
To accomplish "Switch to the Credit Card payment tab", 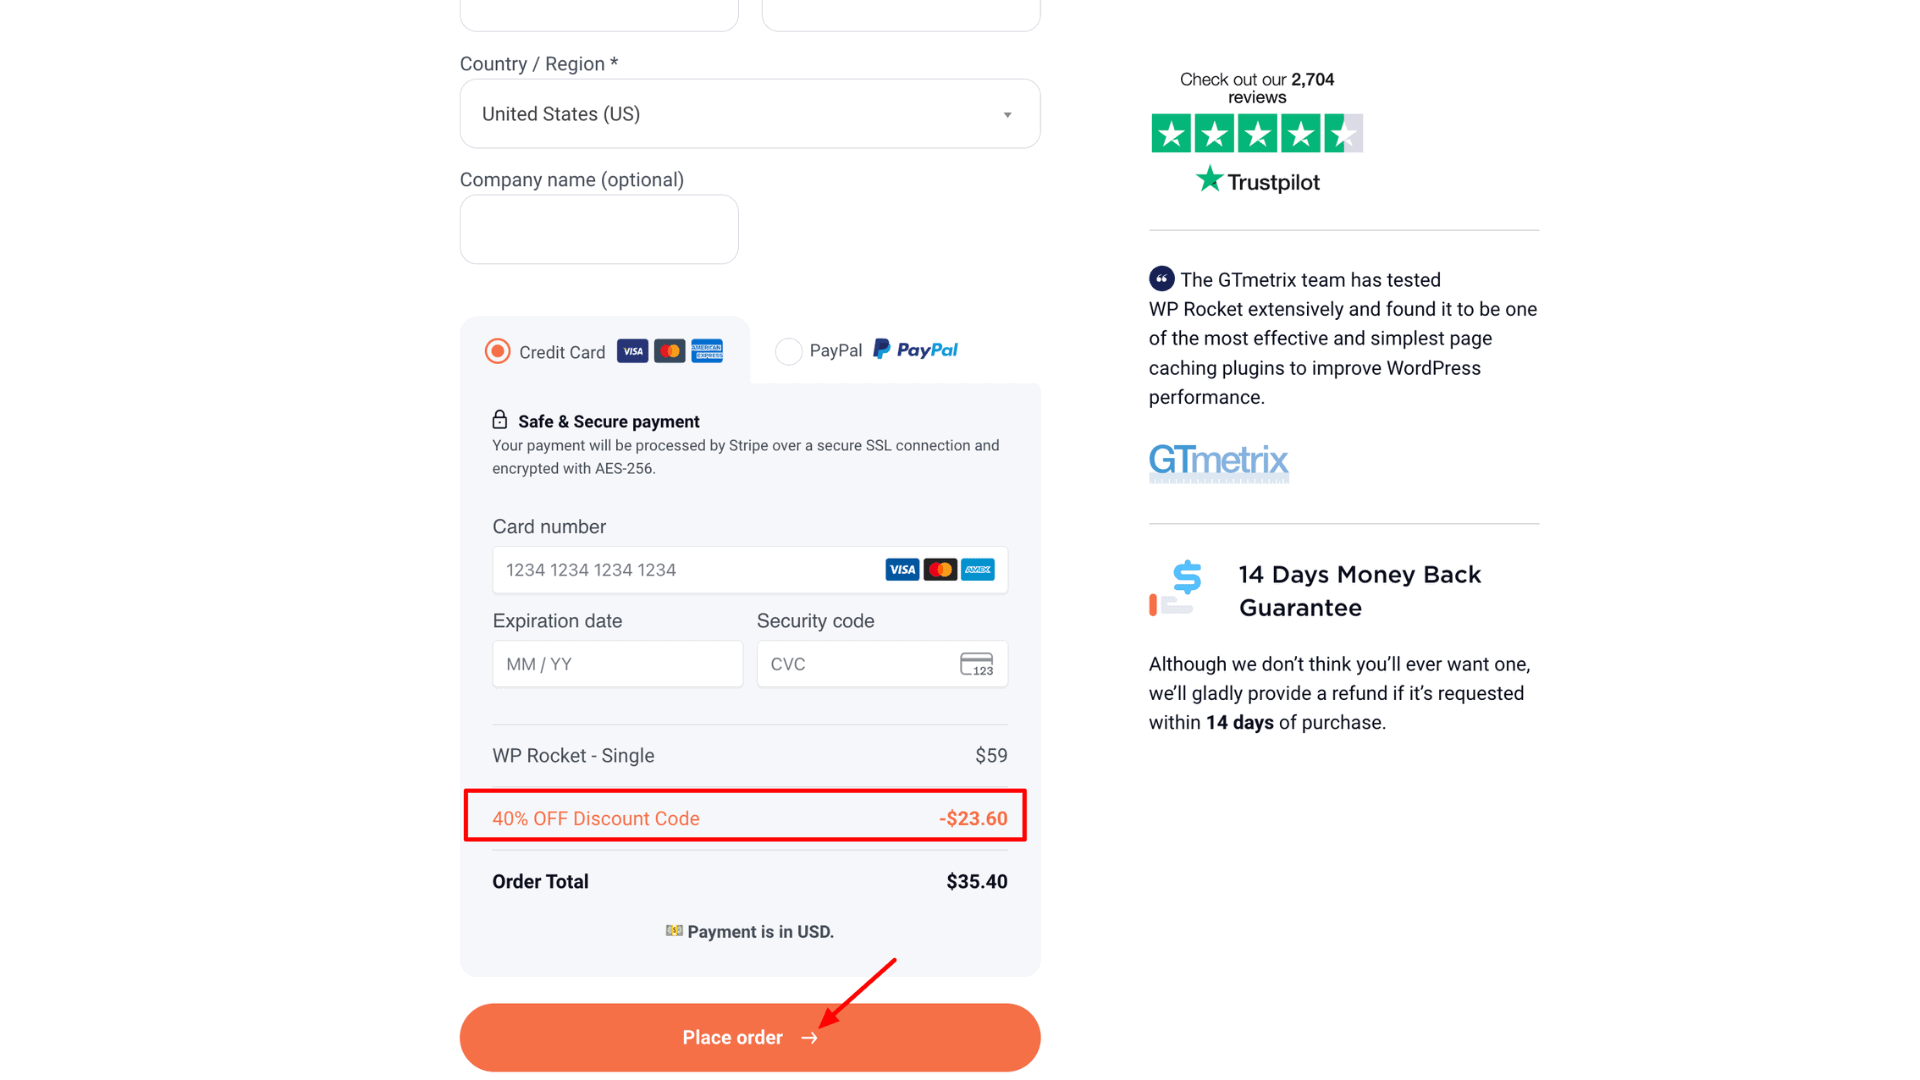I will point(562,352).
